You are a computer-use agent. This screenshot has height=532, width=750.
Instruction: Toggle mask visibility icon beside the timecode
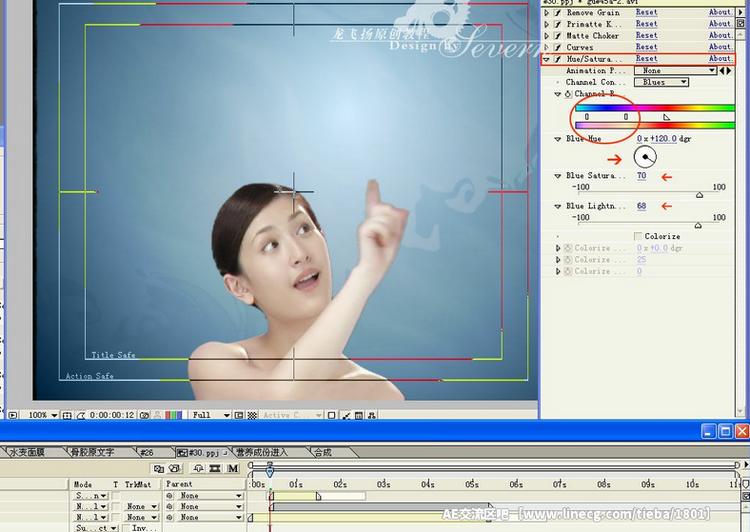[80, 415]
